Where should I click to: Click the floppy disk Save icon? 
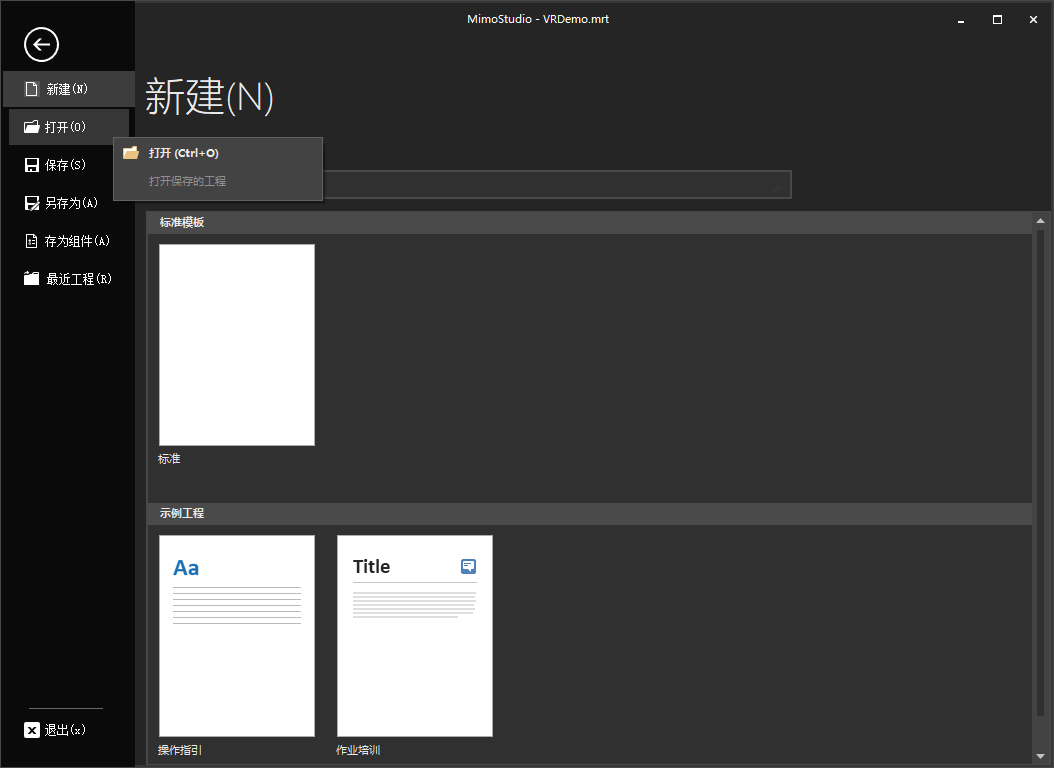pos(31,165)
